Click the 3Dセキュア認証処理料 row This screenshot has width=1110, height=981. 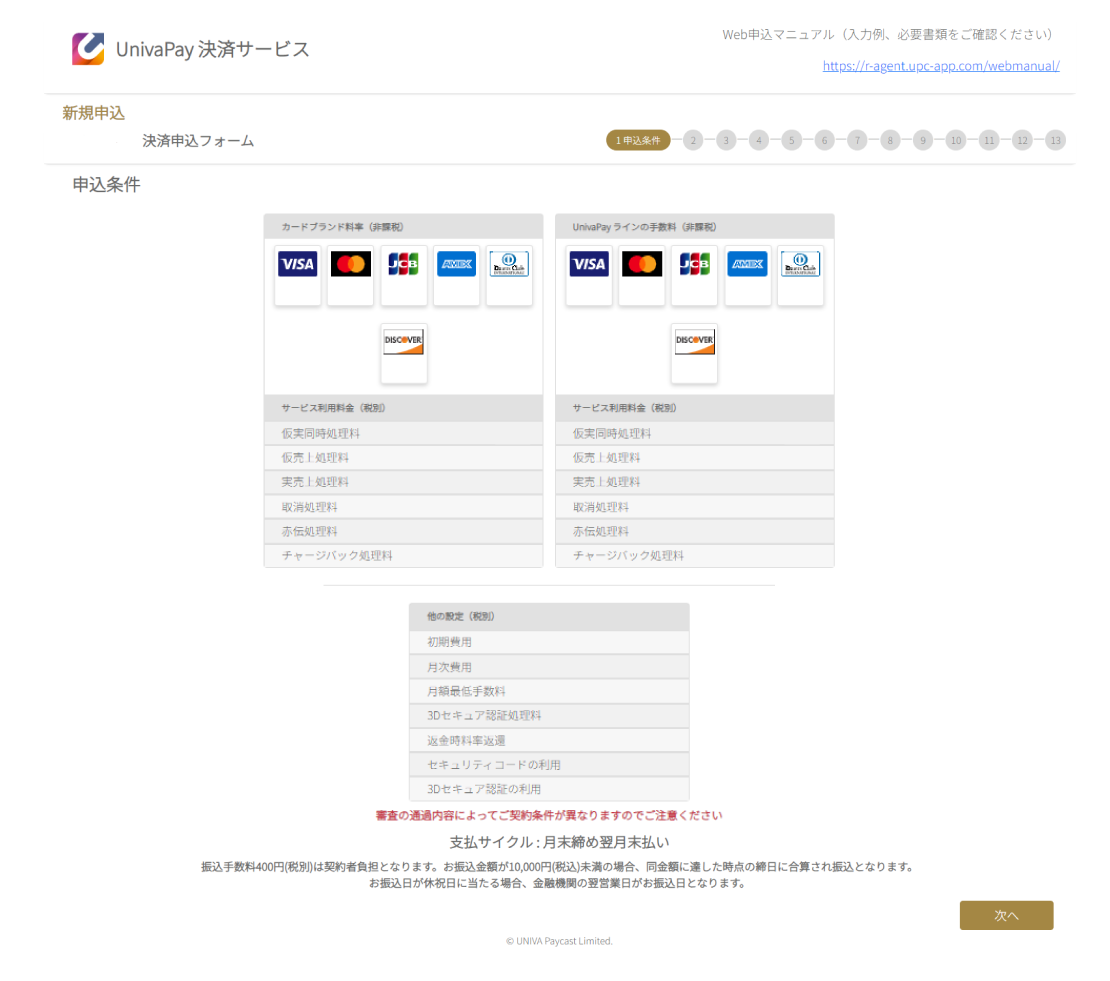tap(549, 716)
